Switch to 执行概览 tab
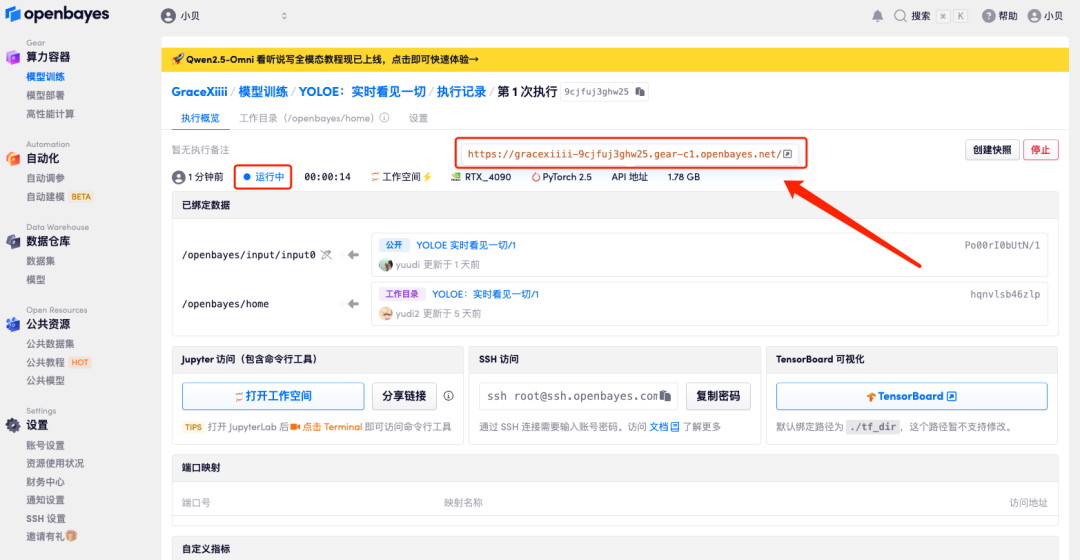This screenshot has height=560, width=1080. [x=200, y=118]
